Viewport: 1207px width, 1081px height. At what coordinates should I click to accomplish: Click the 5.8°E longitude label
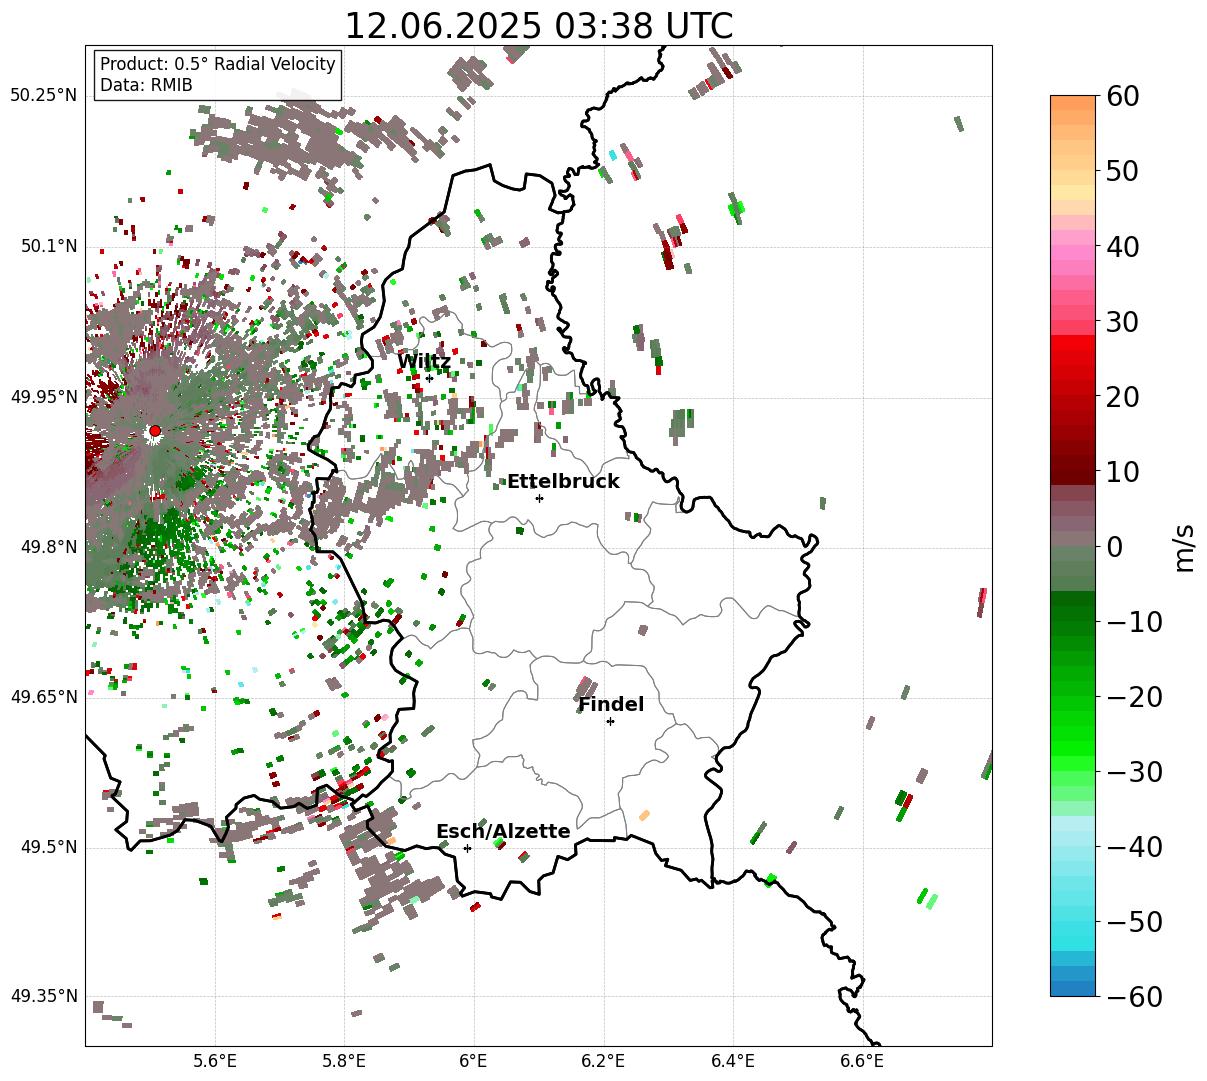345,1061
